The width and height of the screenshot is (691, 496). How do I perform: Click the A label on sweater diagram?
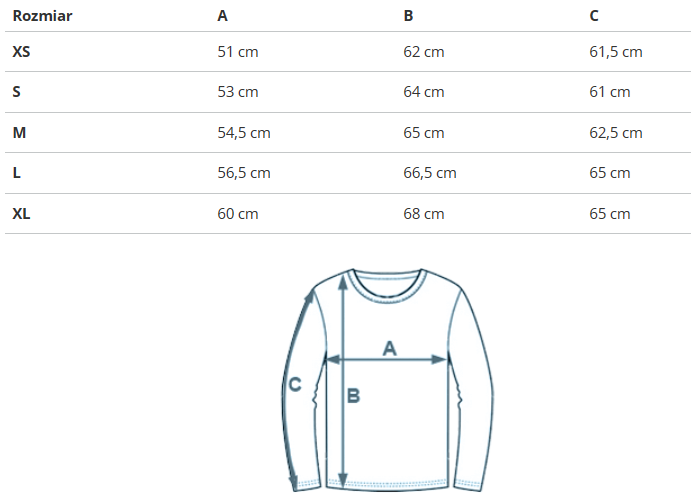(390, 348)
